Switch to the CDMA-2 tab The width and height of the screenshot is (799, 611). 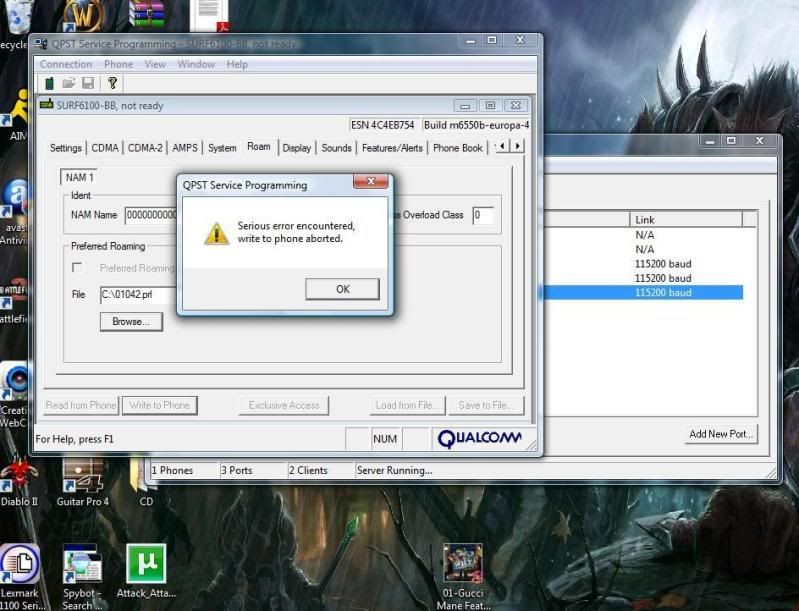pos(145,148)
